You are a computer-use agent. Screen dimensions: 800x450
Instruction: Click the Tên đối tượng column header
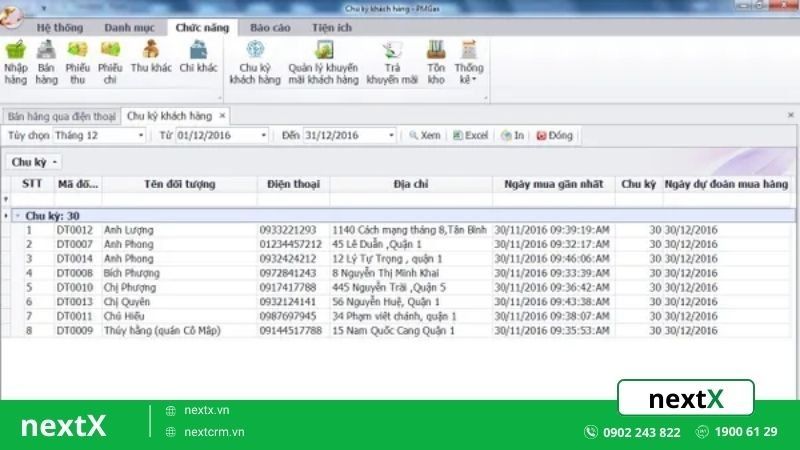(x=179, y=184)
